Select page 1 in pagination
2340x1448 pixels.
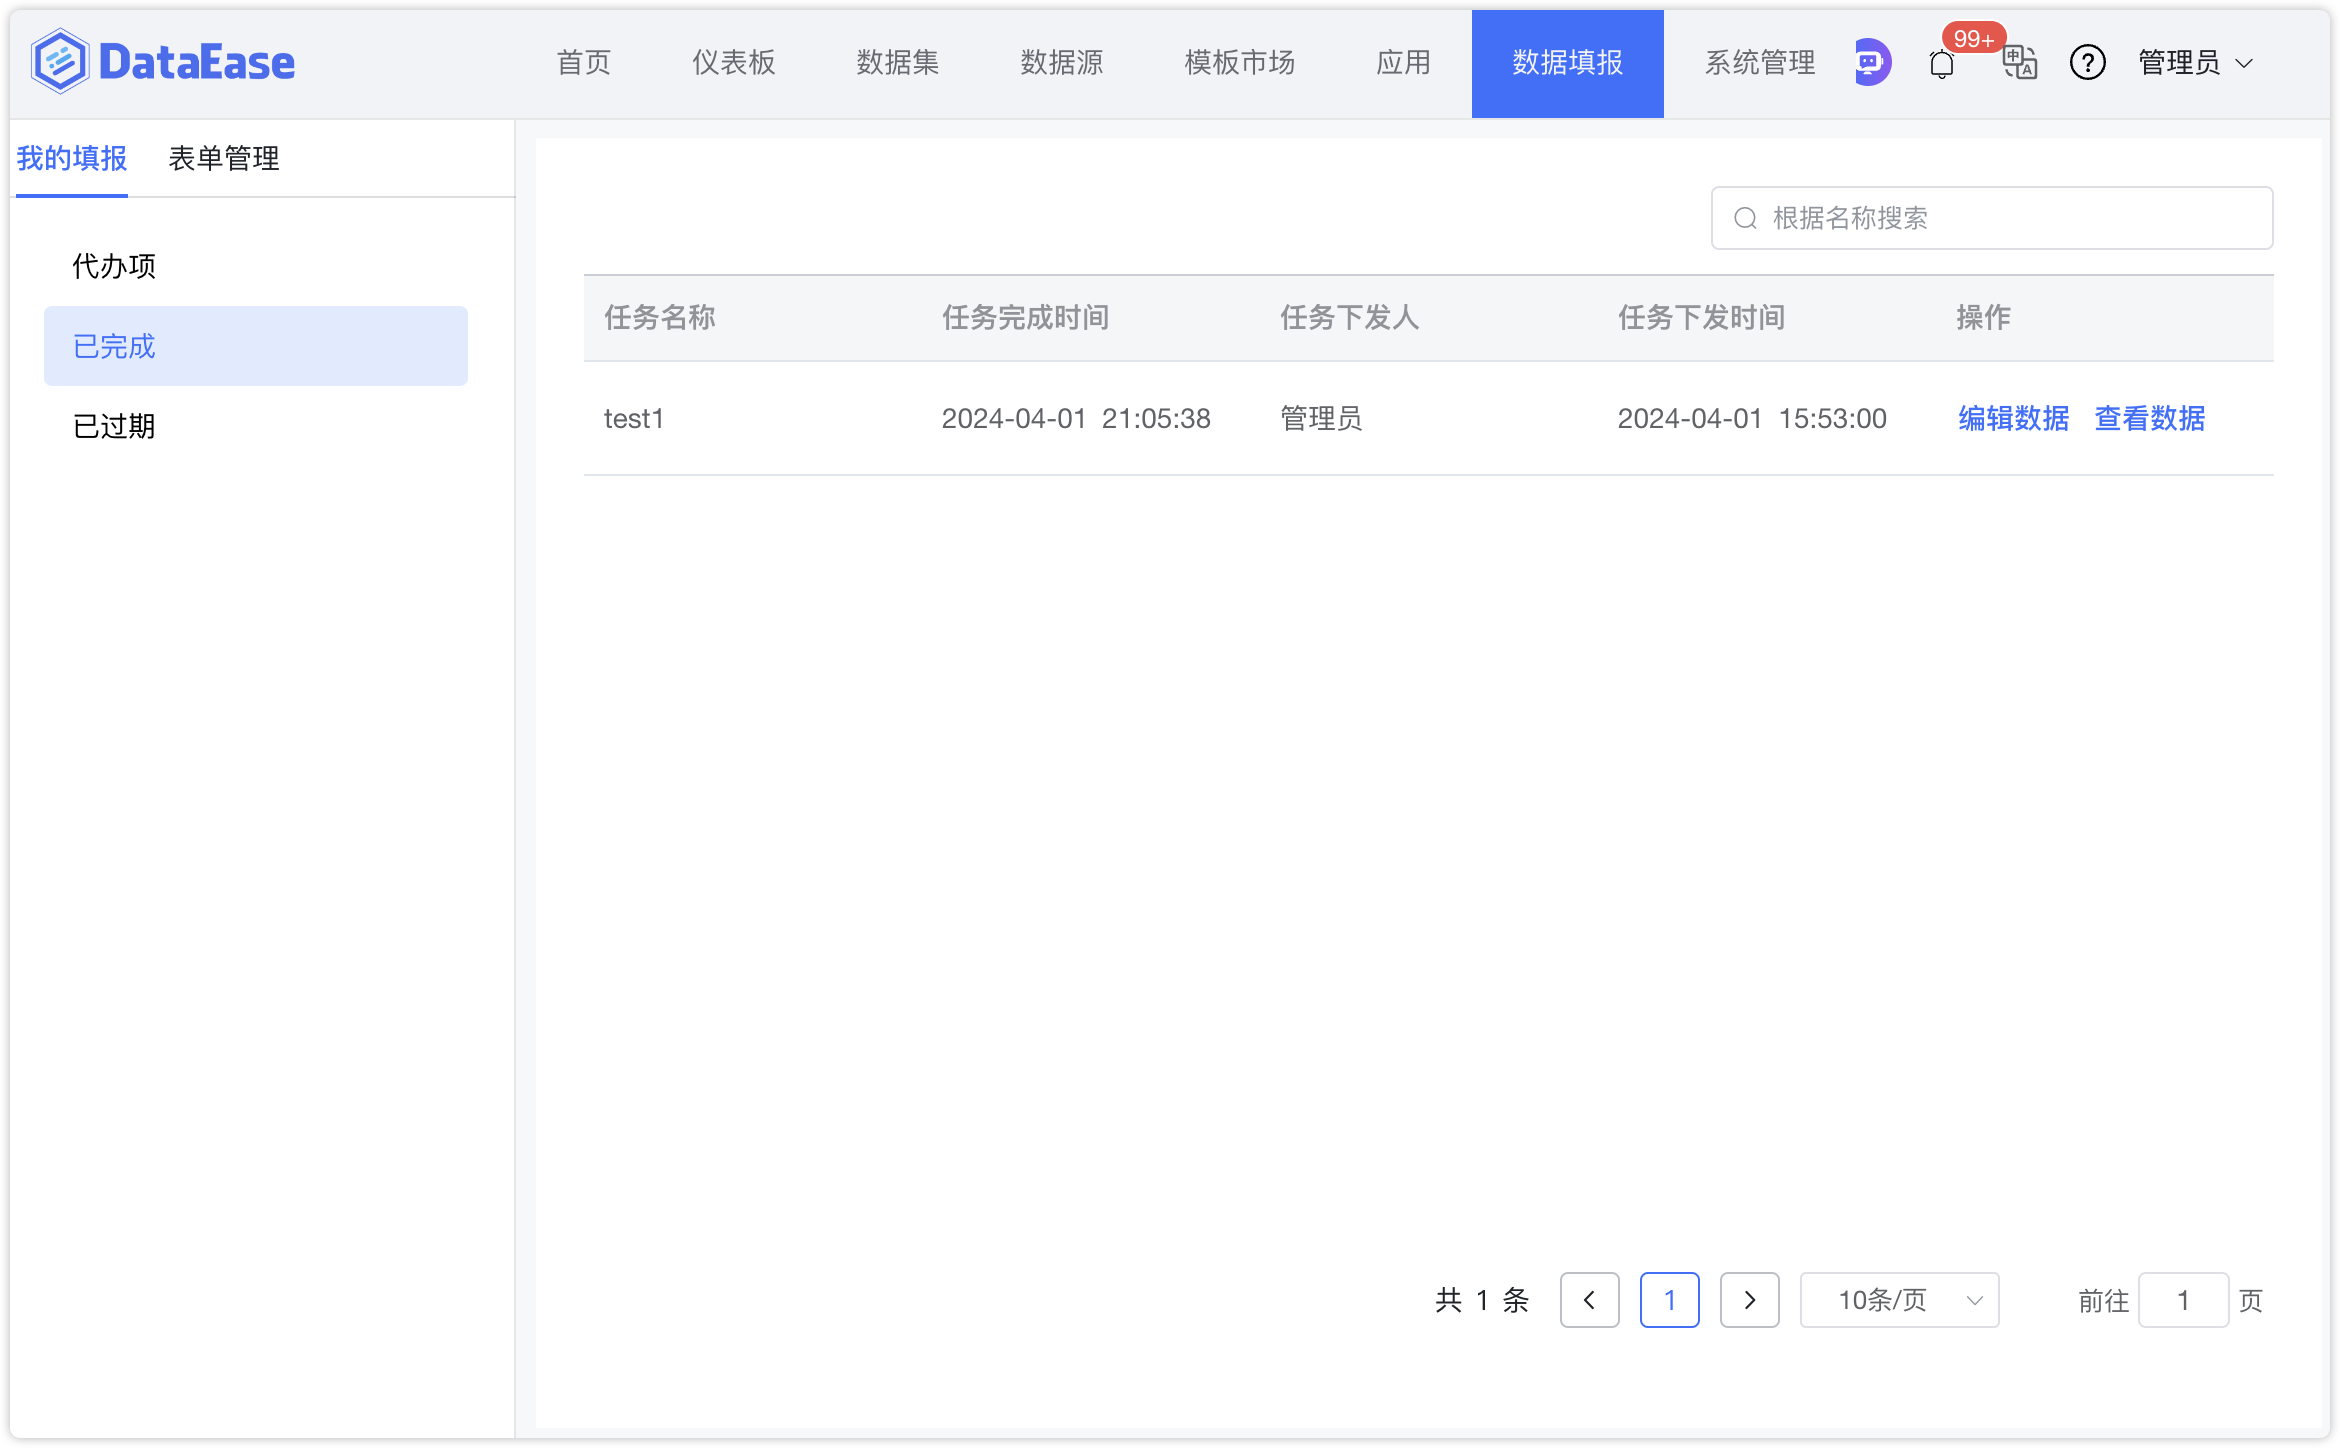(1670, 1300)
